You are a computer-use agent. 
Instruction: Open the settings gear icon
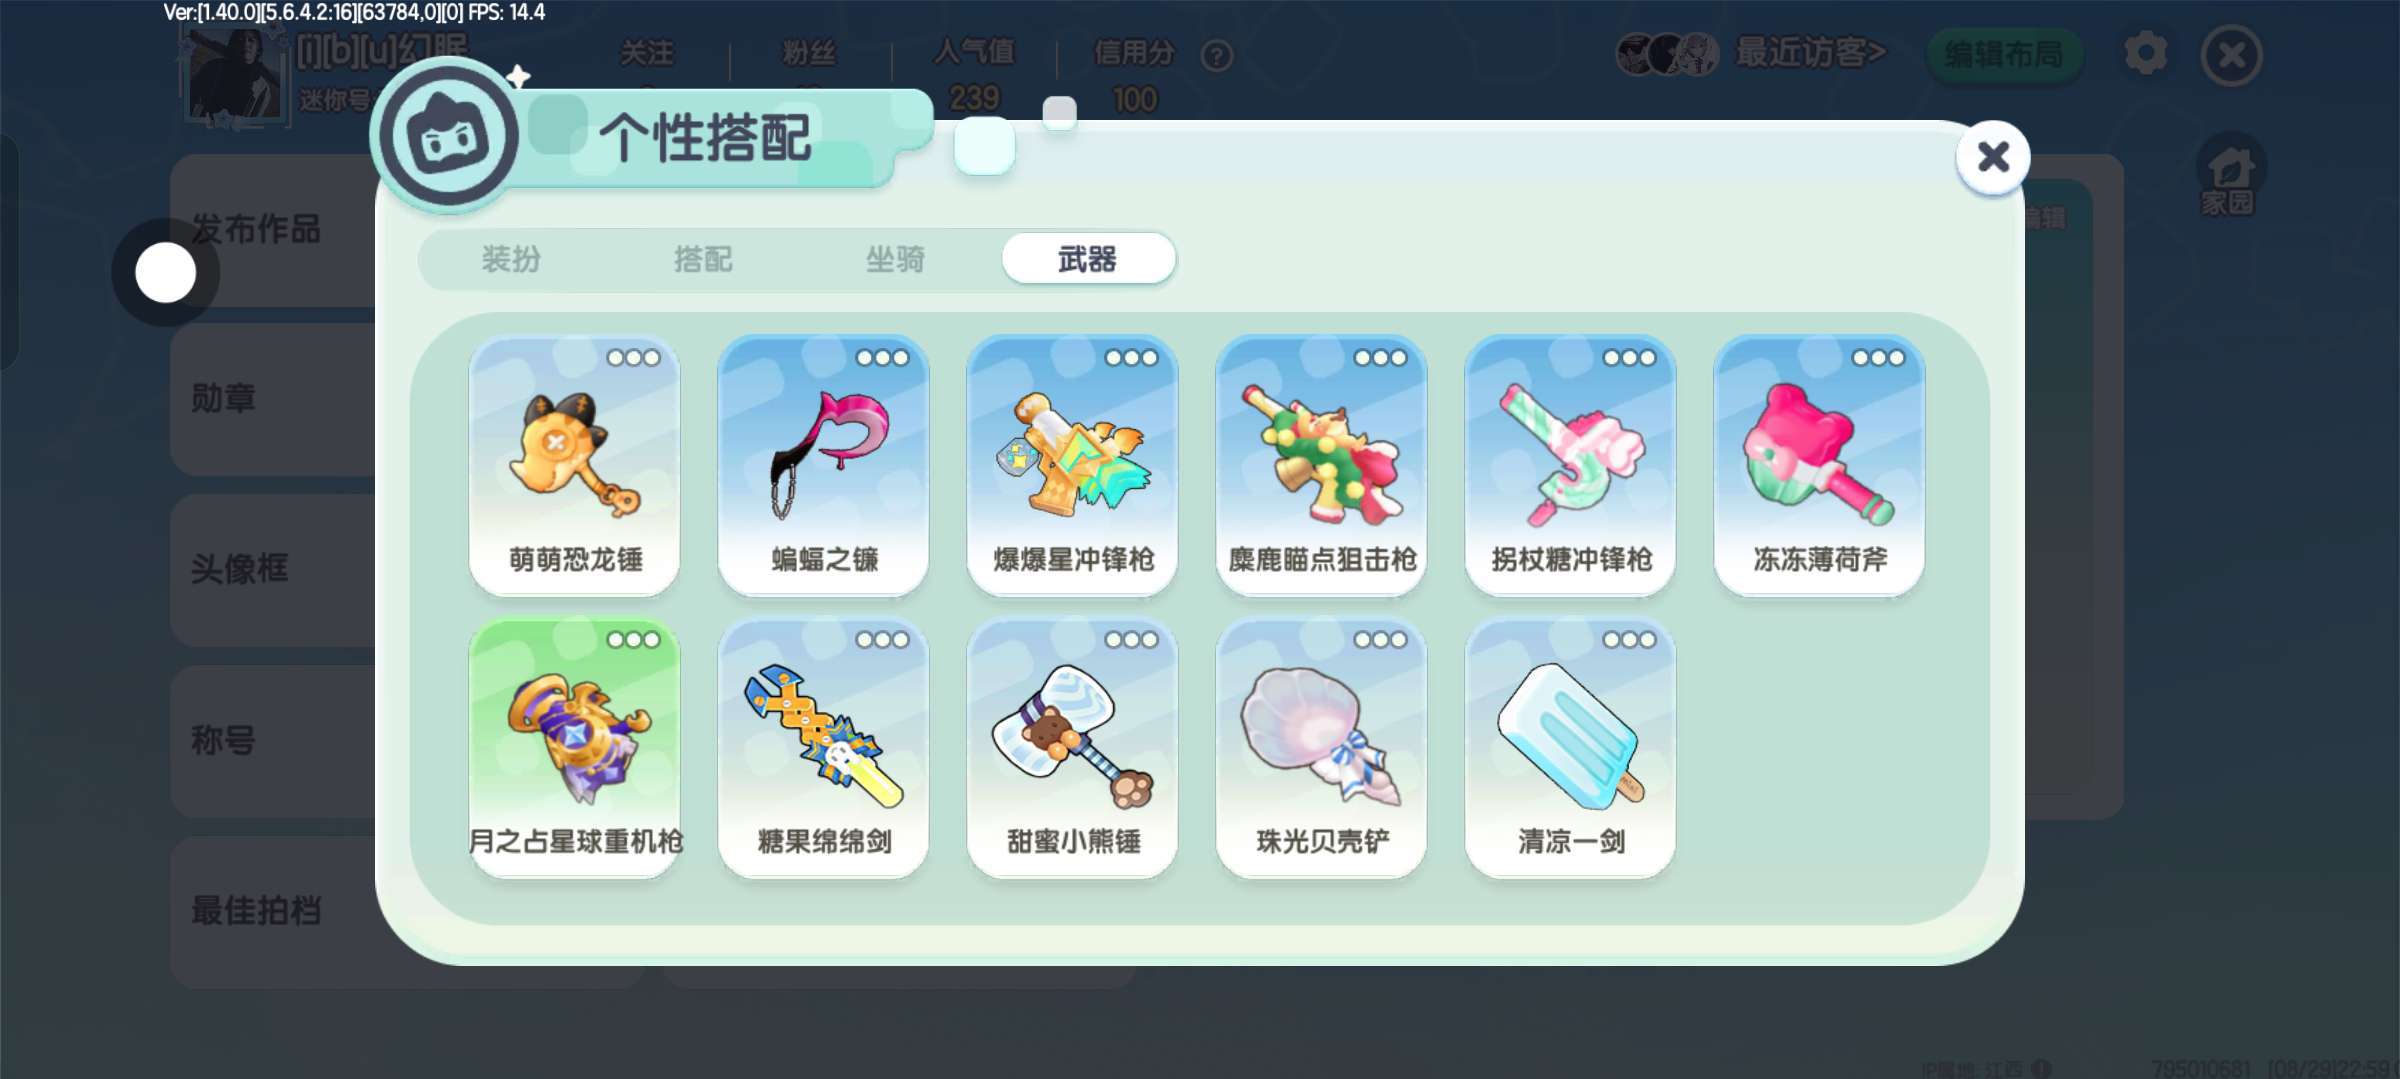tap(2146, 54)
